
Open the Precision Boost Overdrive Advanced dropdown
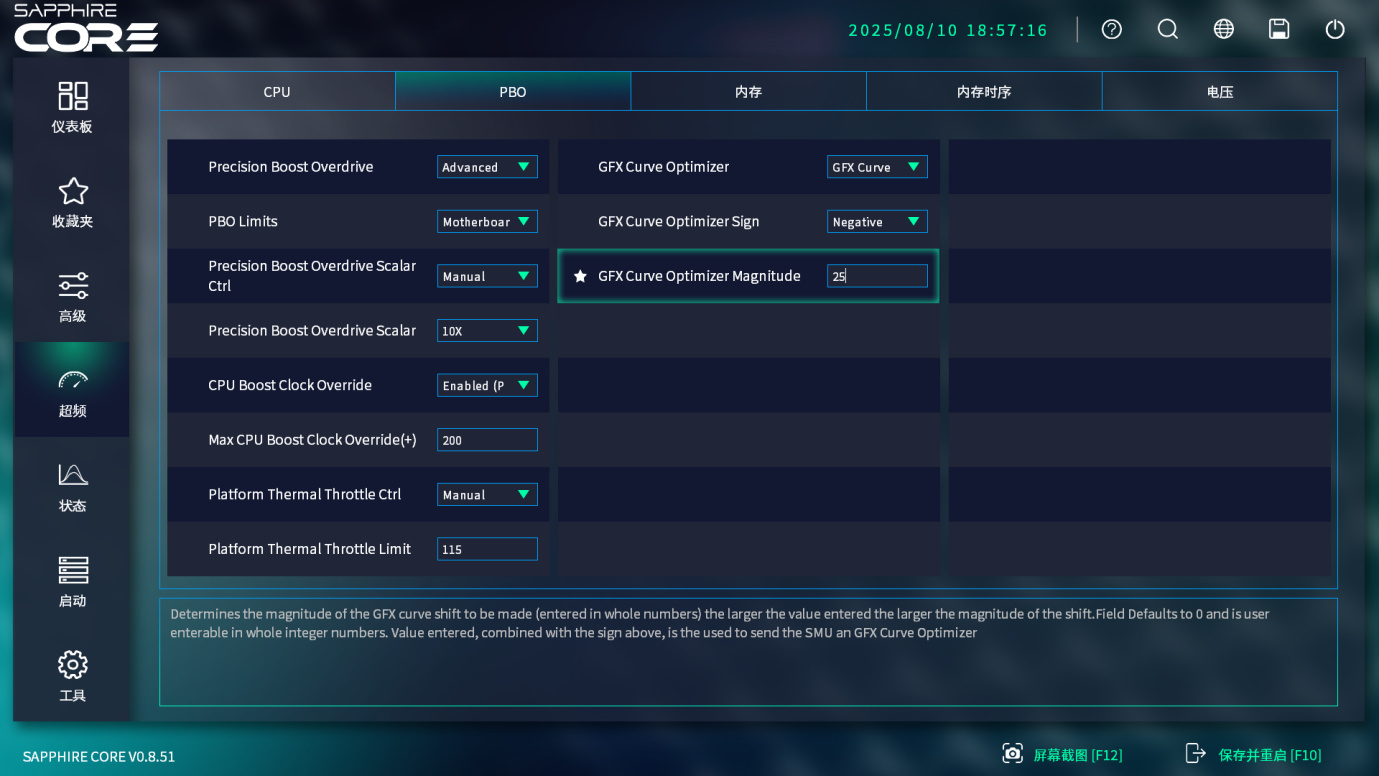[487, 167]
